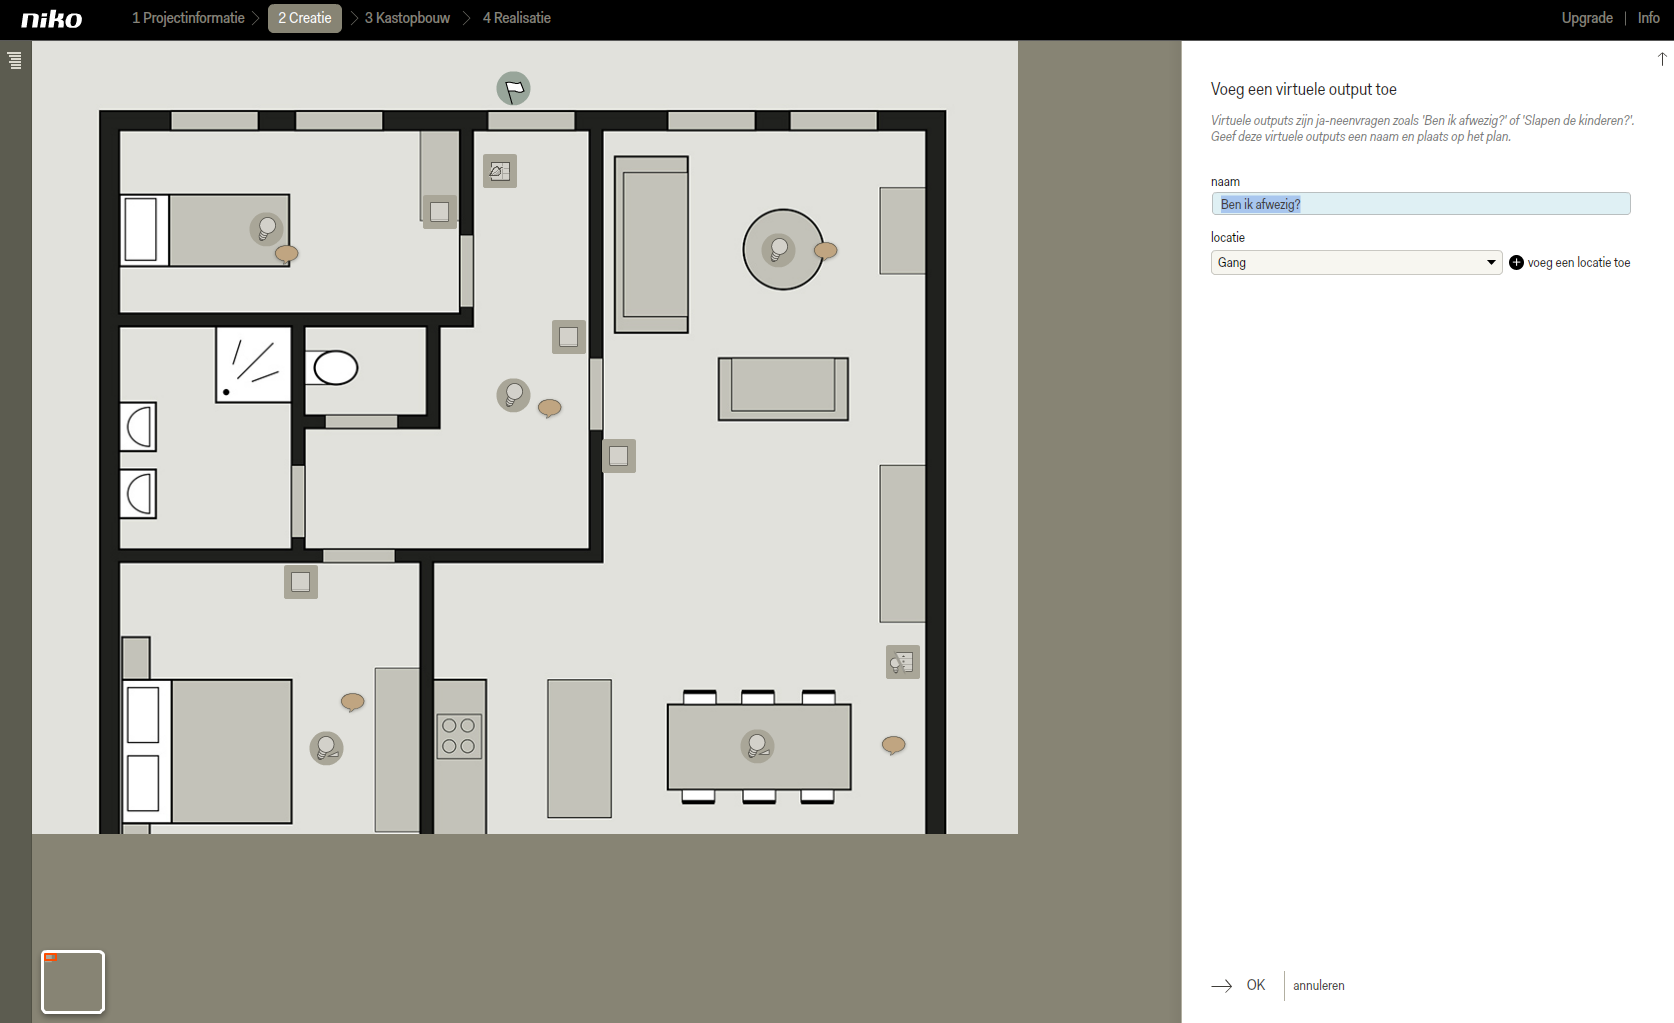The width and height of the screenshot is (1674, 1023).
Task: Open the Upgrade menu item
Action: pyautogui.click(x=1587, y=18)
